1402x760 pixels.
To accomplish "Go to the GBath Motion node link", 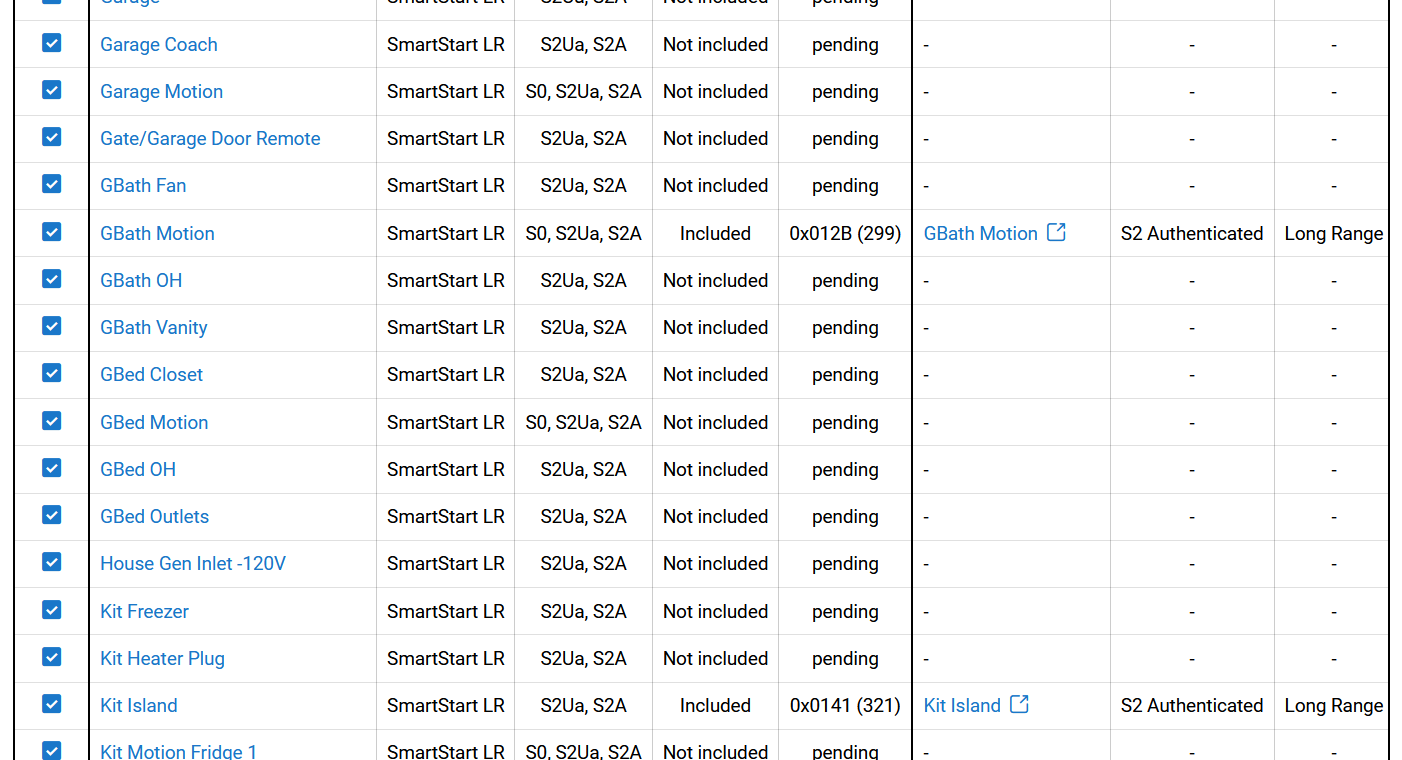I will (x=980, y=234).
